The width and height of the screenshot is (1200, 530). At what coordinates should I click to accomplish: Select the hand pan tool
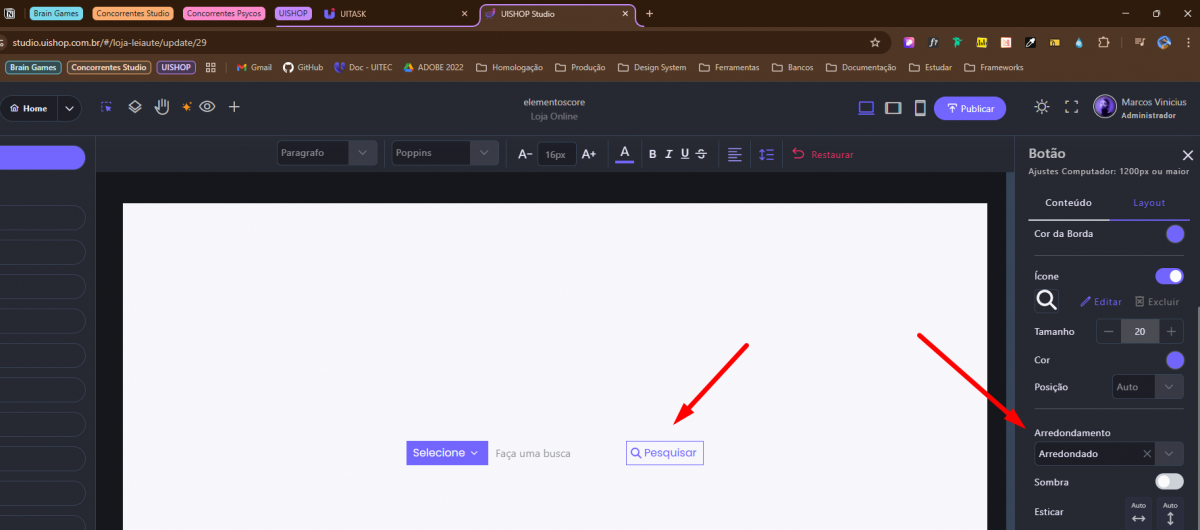[162, 107]
